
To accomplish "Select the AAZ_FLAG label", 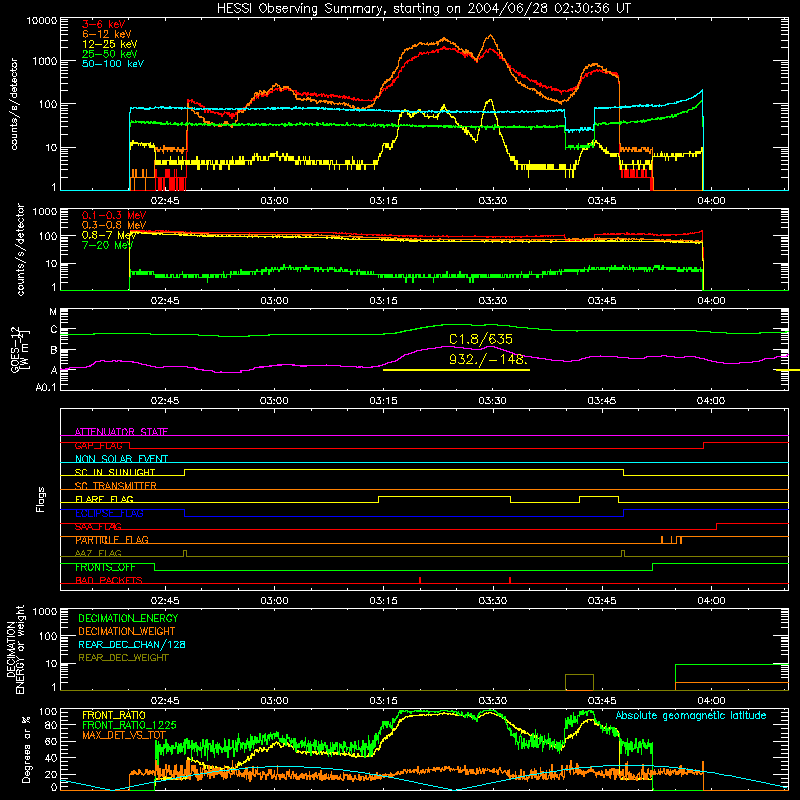I will click(98, 553).
